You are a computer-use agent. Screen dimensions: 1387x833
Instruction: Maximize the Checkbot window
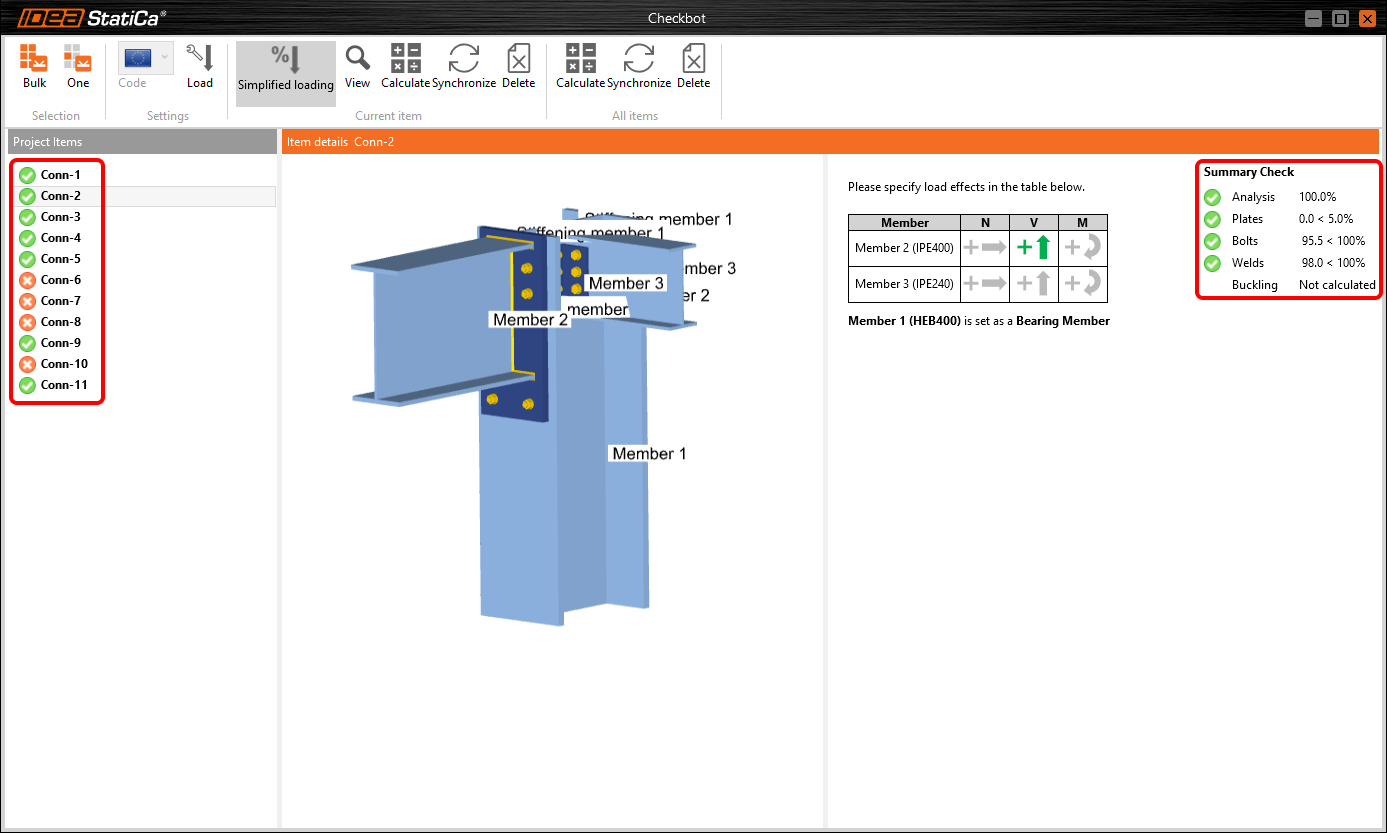pyautogui.click(x=1340, y=18)
